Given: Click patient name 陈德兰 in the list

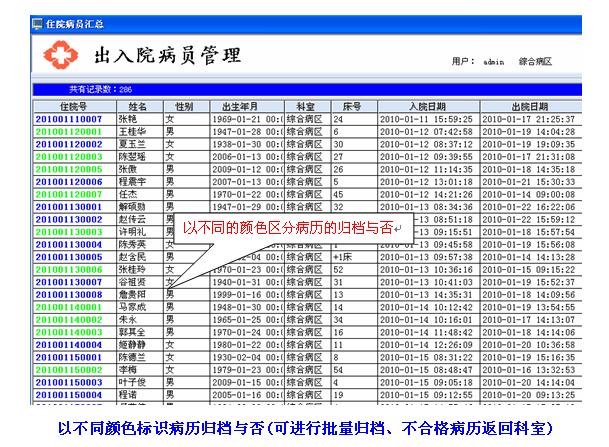Looking at the screenshot, I should (133, 357).
